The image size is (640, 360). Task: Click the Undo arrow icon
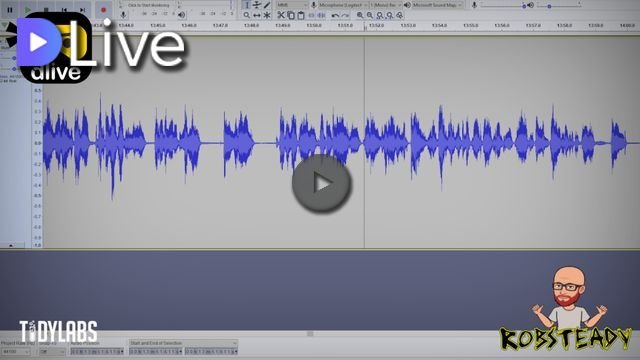click(335, 15)
